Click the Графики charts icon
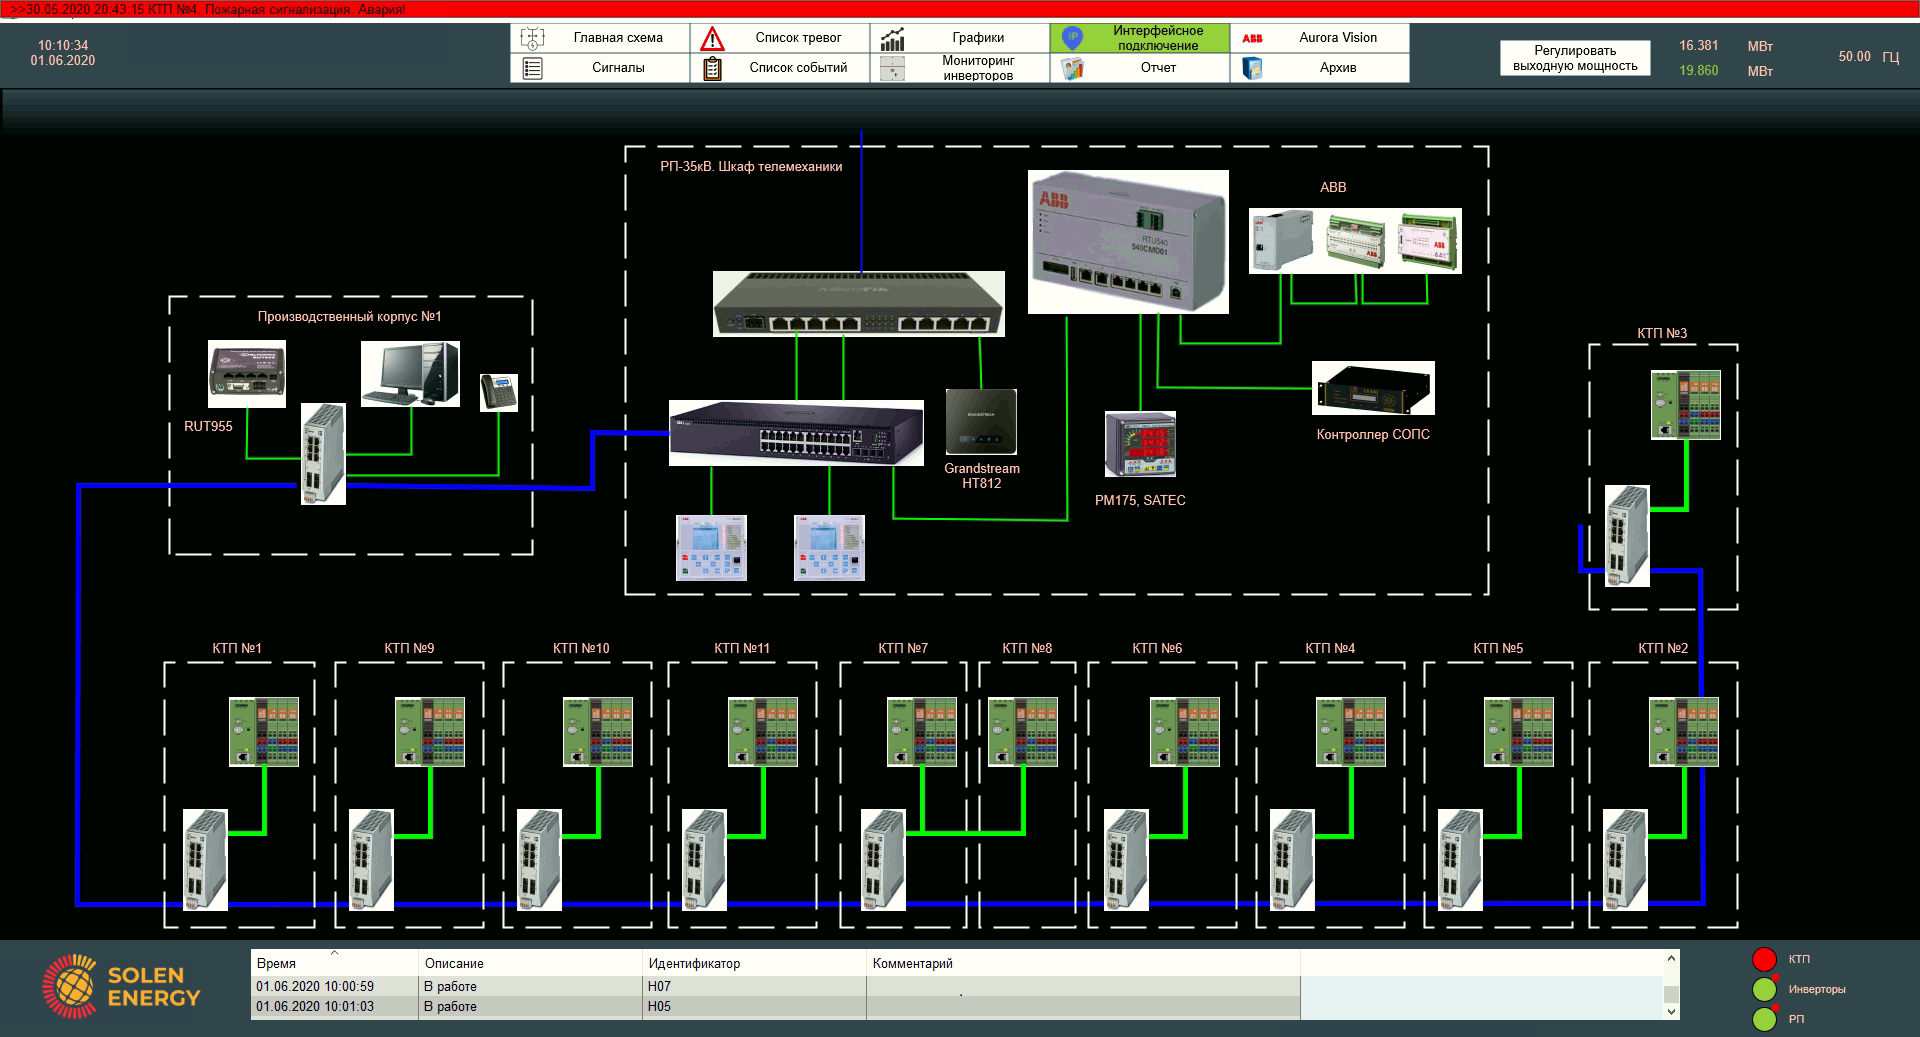 (892, 39)
